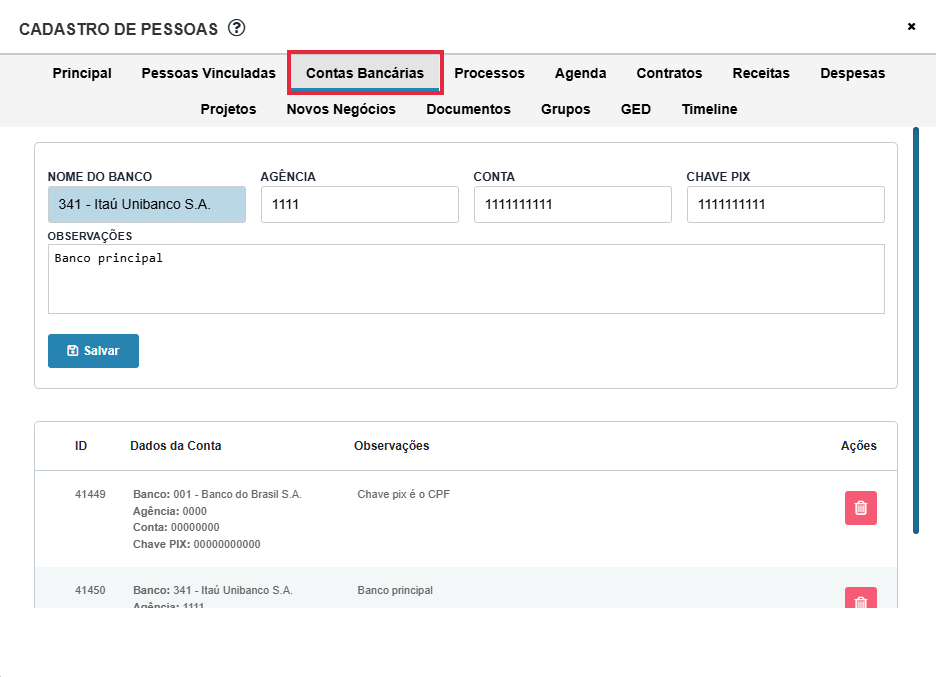Switch to the Principal tab

[x=82, y=73]
